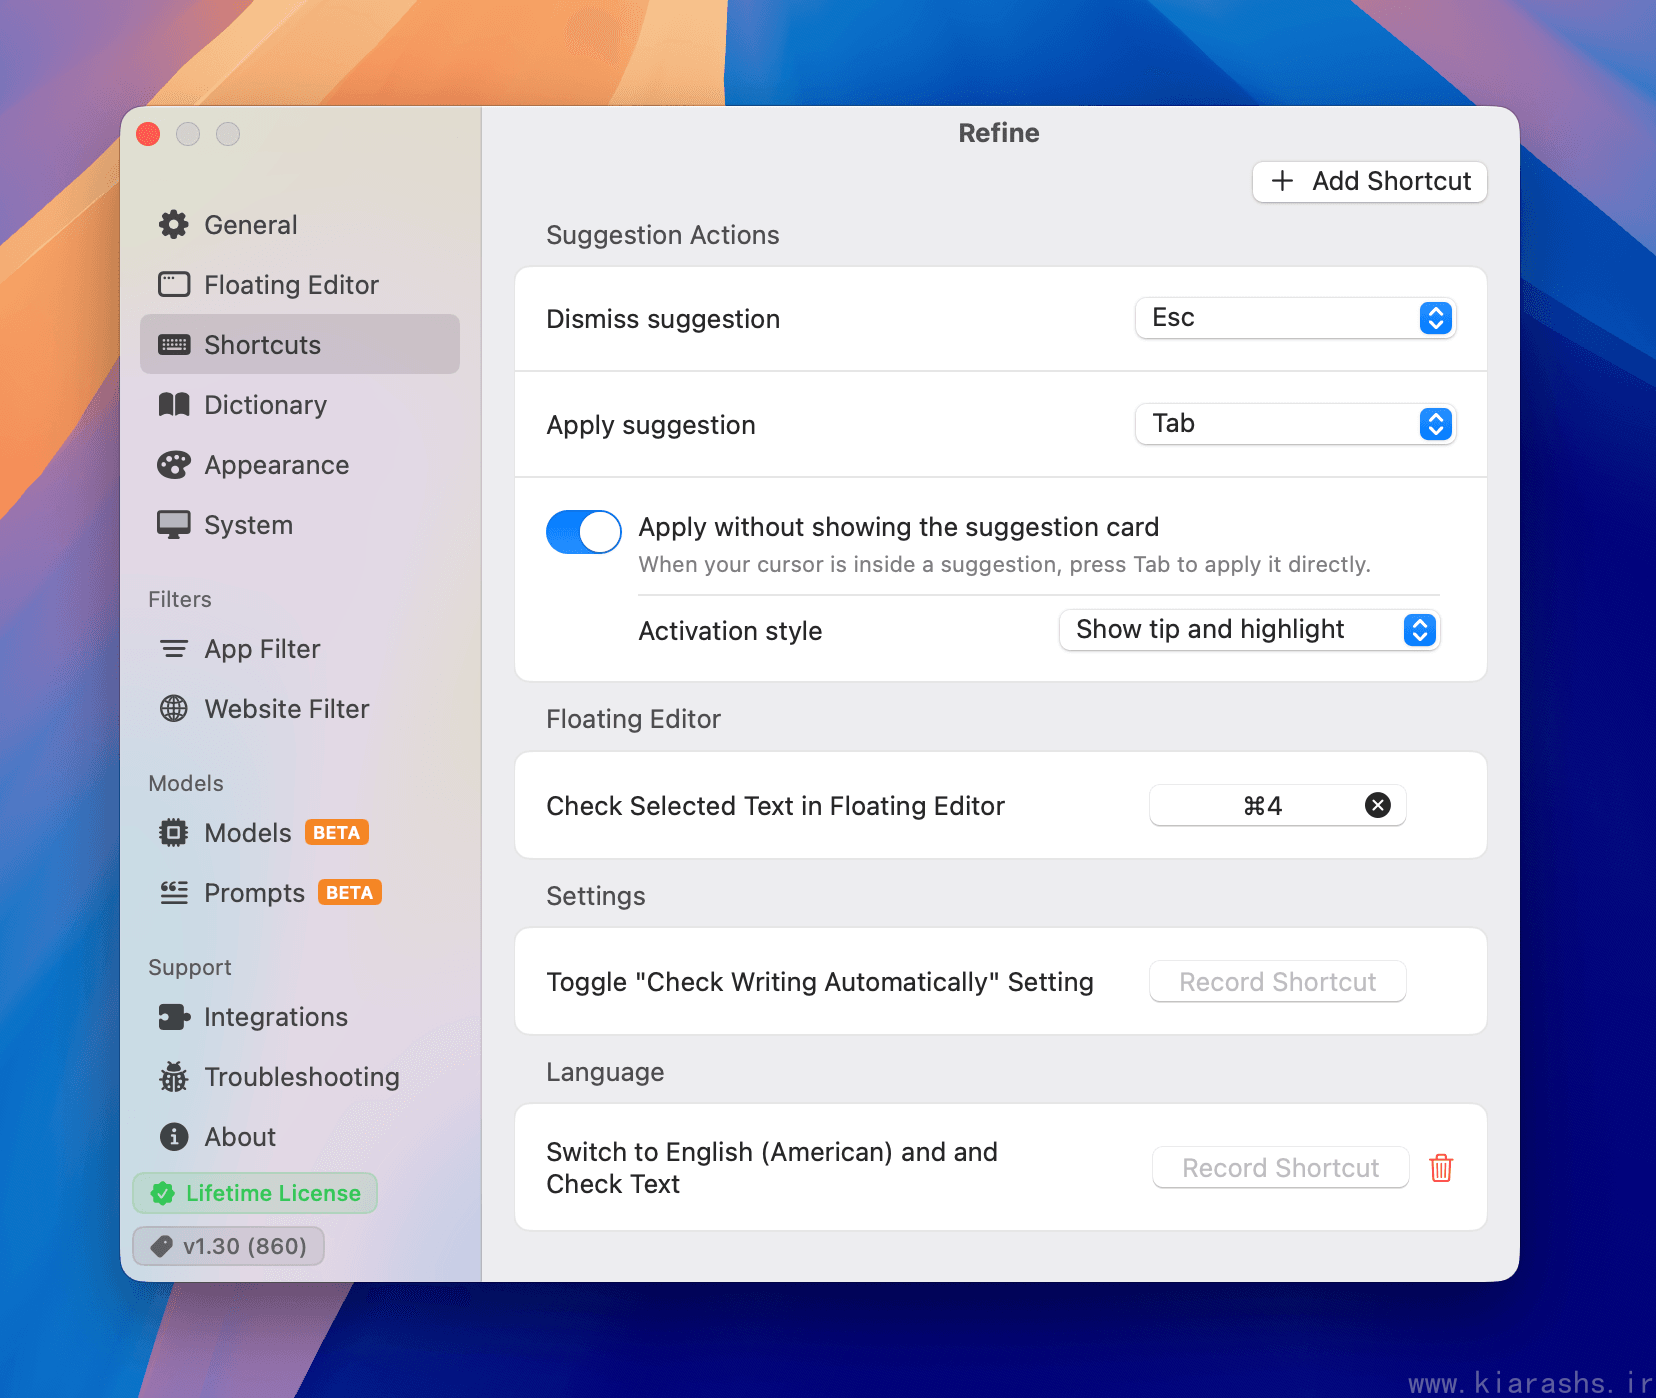Click the Floating Editor window icon

[x=174, y=285]
